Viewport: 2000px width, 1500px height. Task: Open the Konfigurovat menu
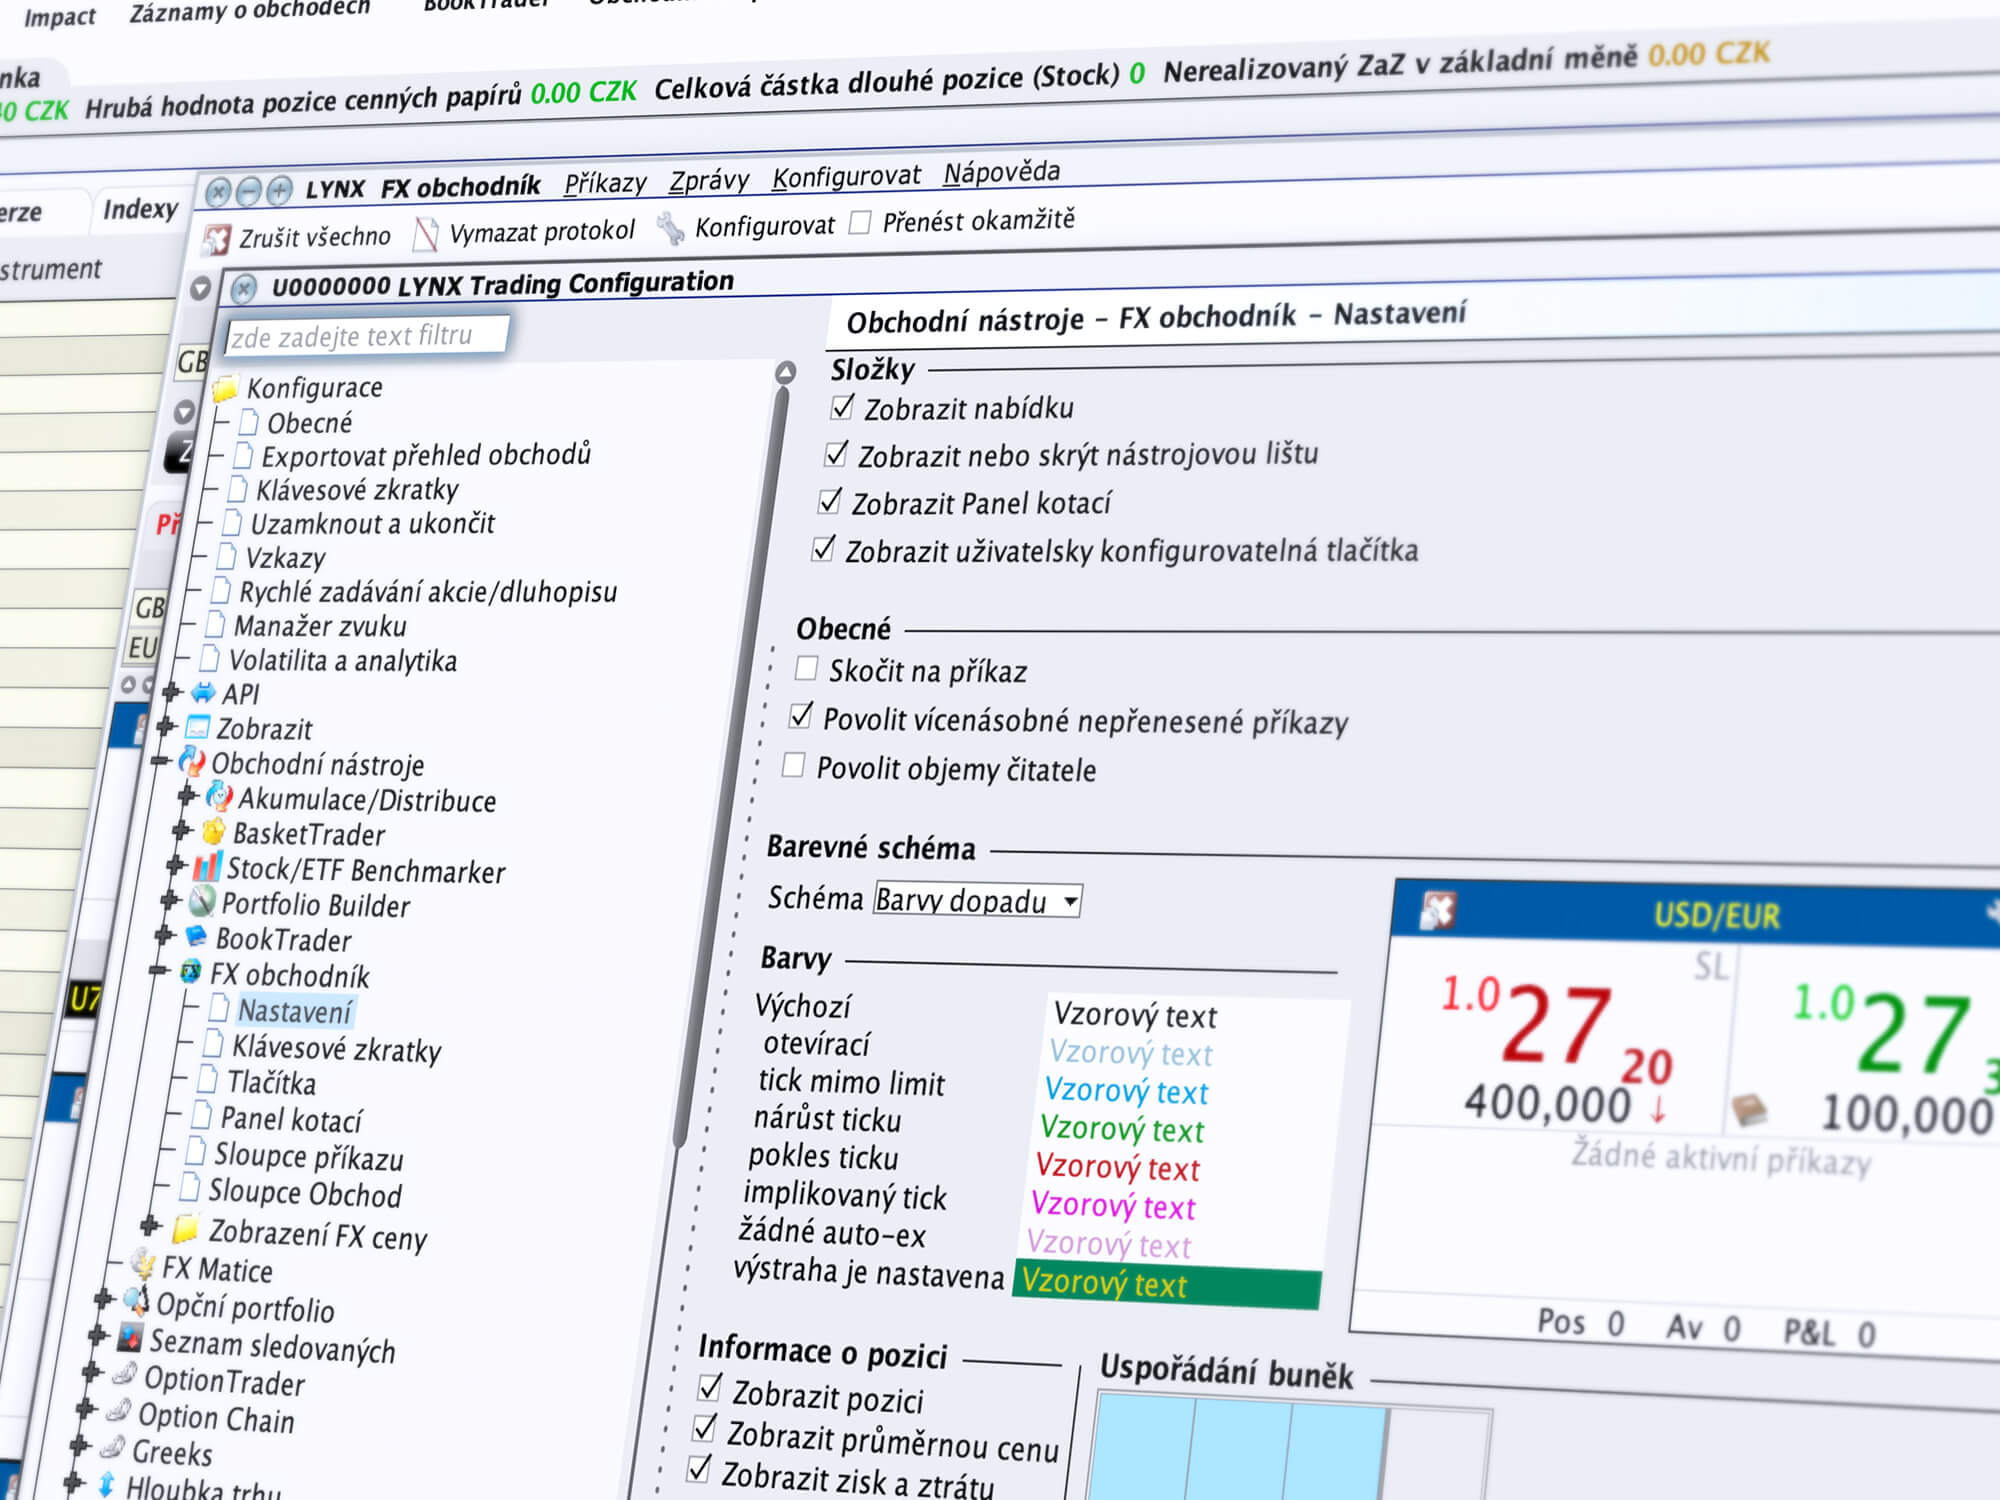[846, 176]
